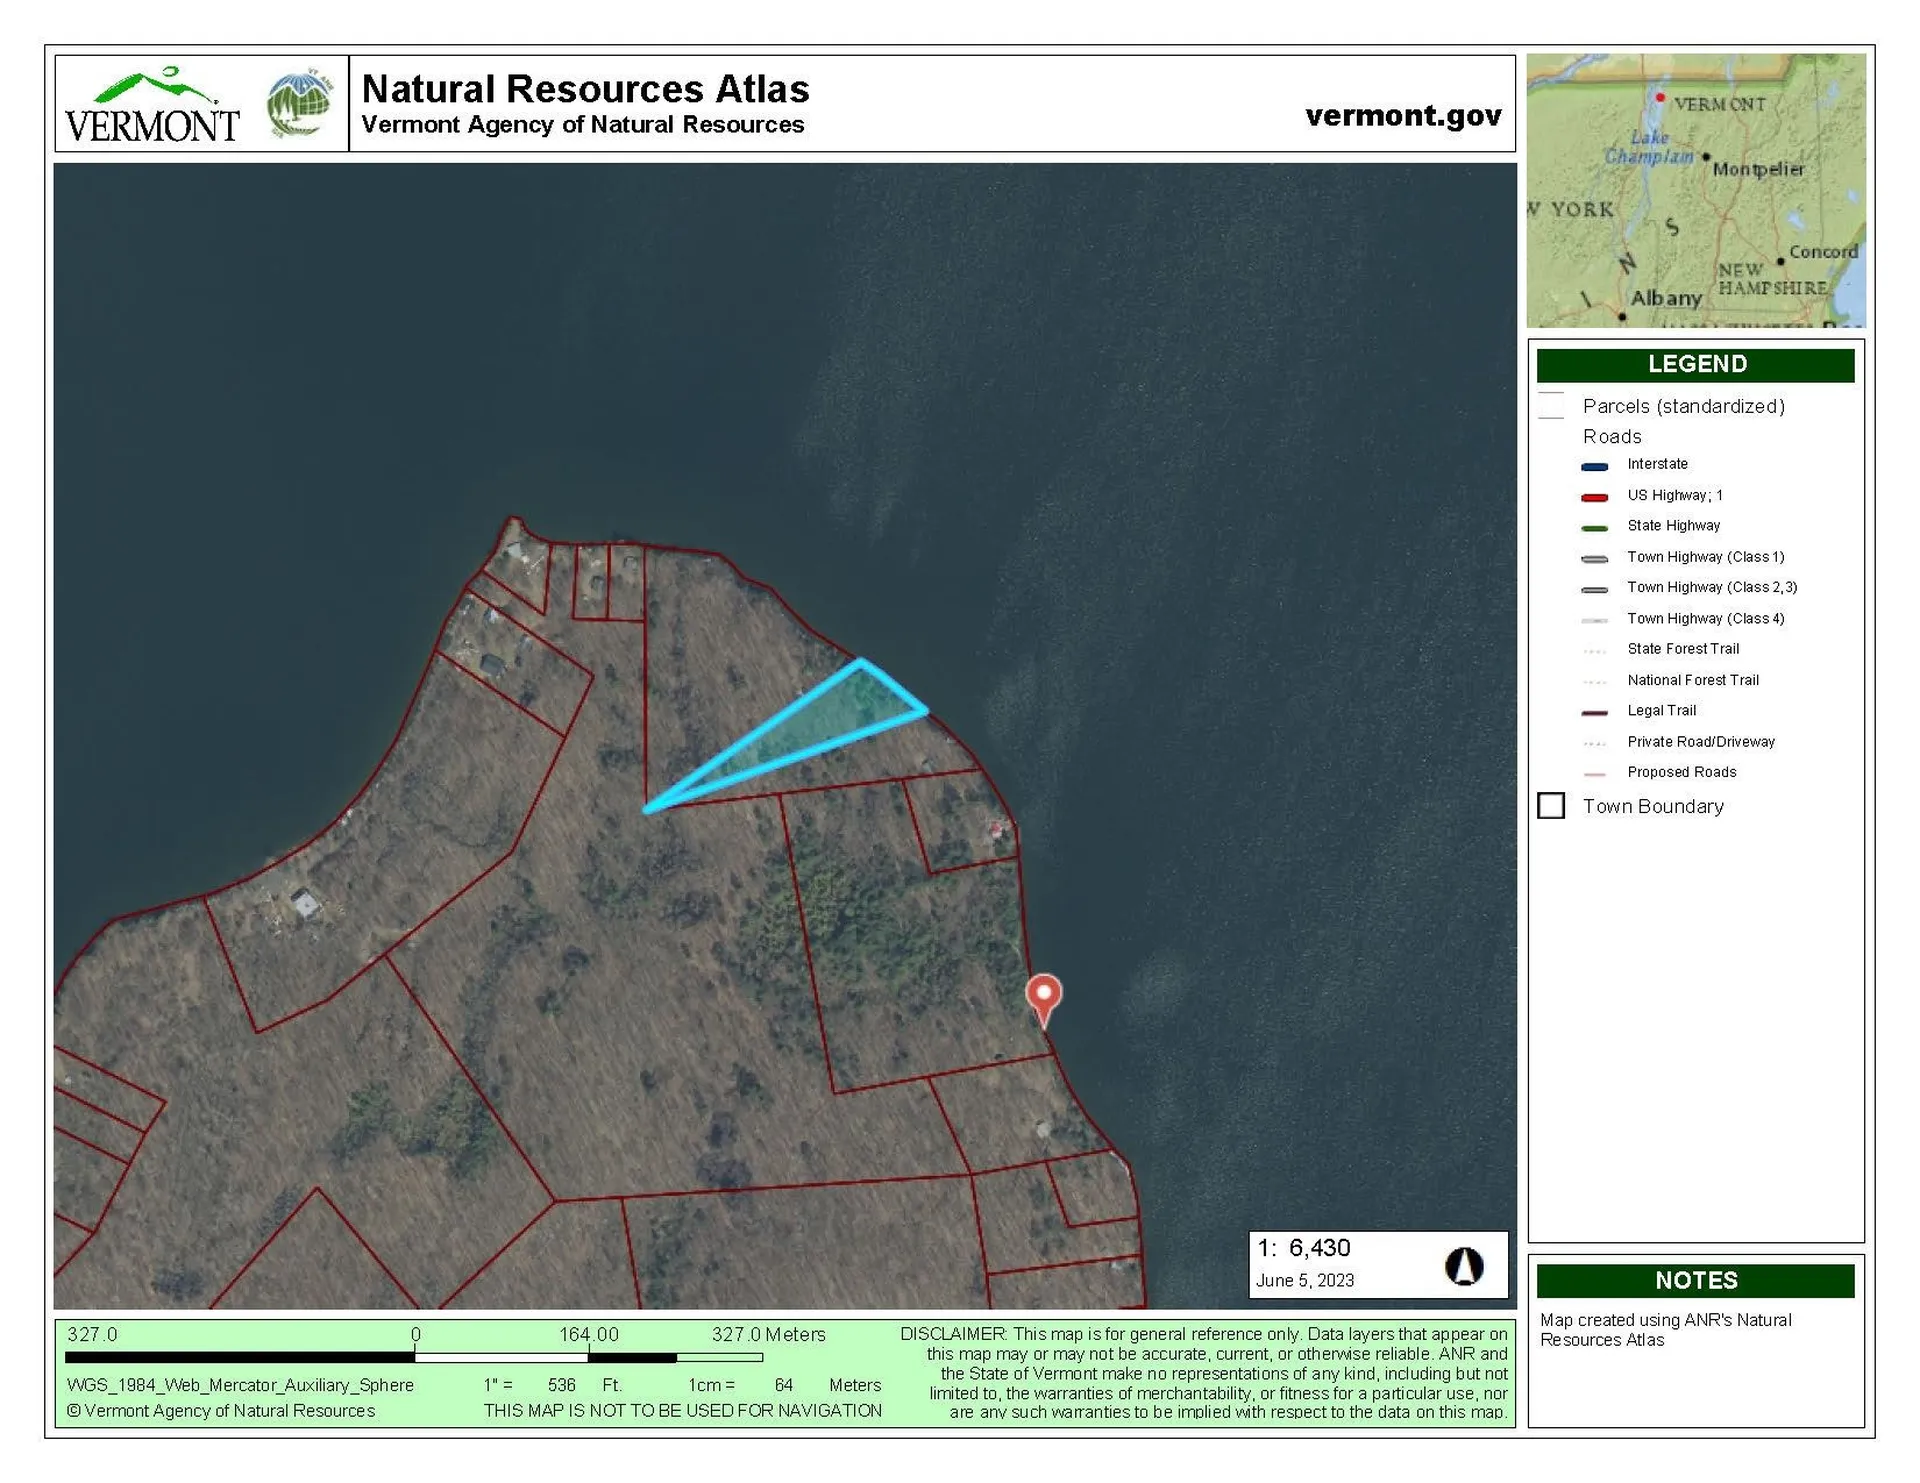Click the north arrow compass icon
The height and width of the screenshot is (1483, 1920).
pos(1465,1264)
